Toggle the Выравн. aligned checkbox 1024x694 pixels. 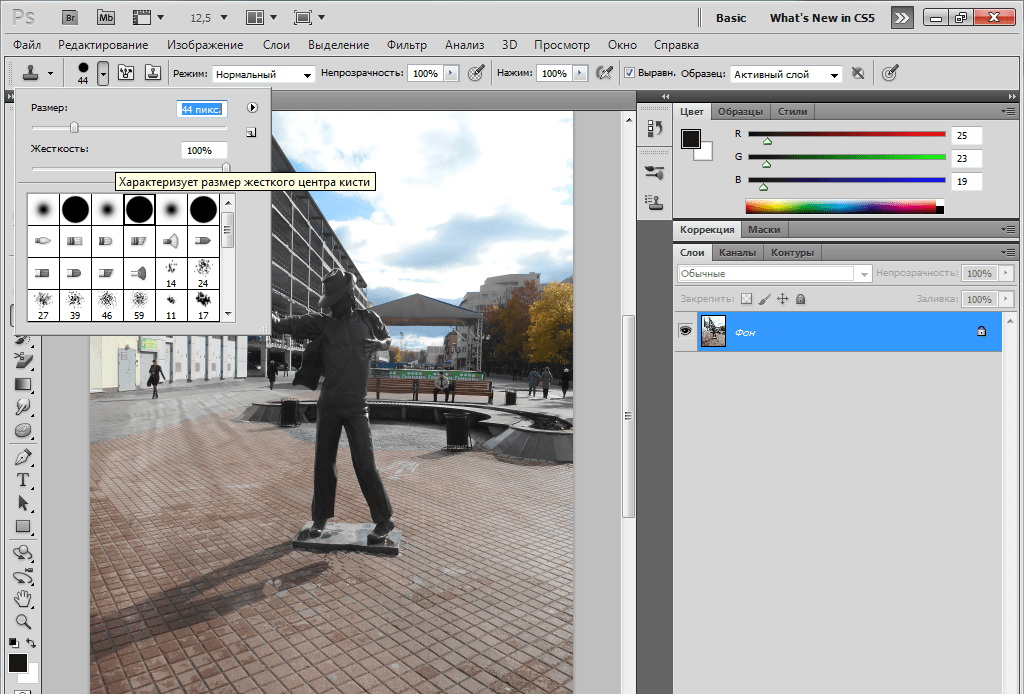(x=629, y=73)
